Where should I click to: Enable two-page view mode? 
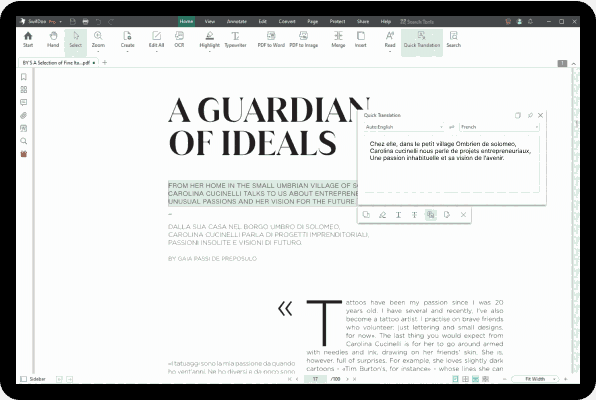(x=465, y=379)
